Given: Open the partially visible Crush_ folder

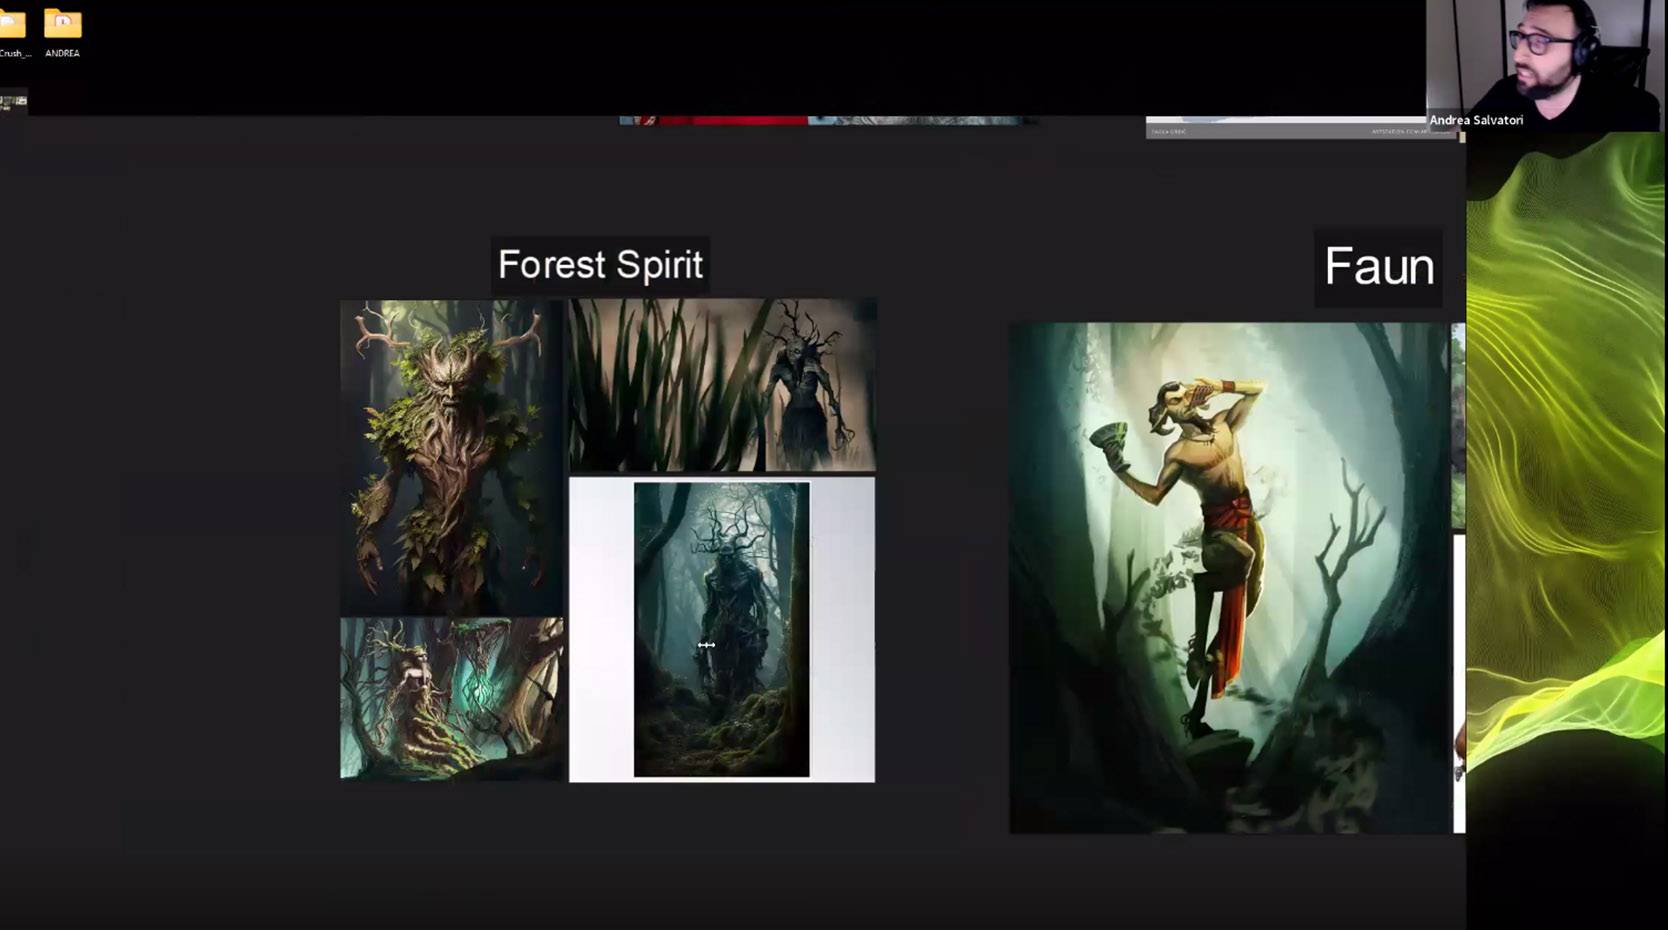Looking at the screenshot, I should point(12,28).
